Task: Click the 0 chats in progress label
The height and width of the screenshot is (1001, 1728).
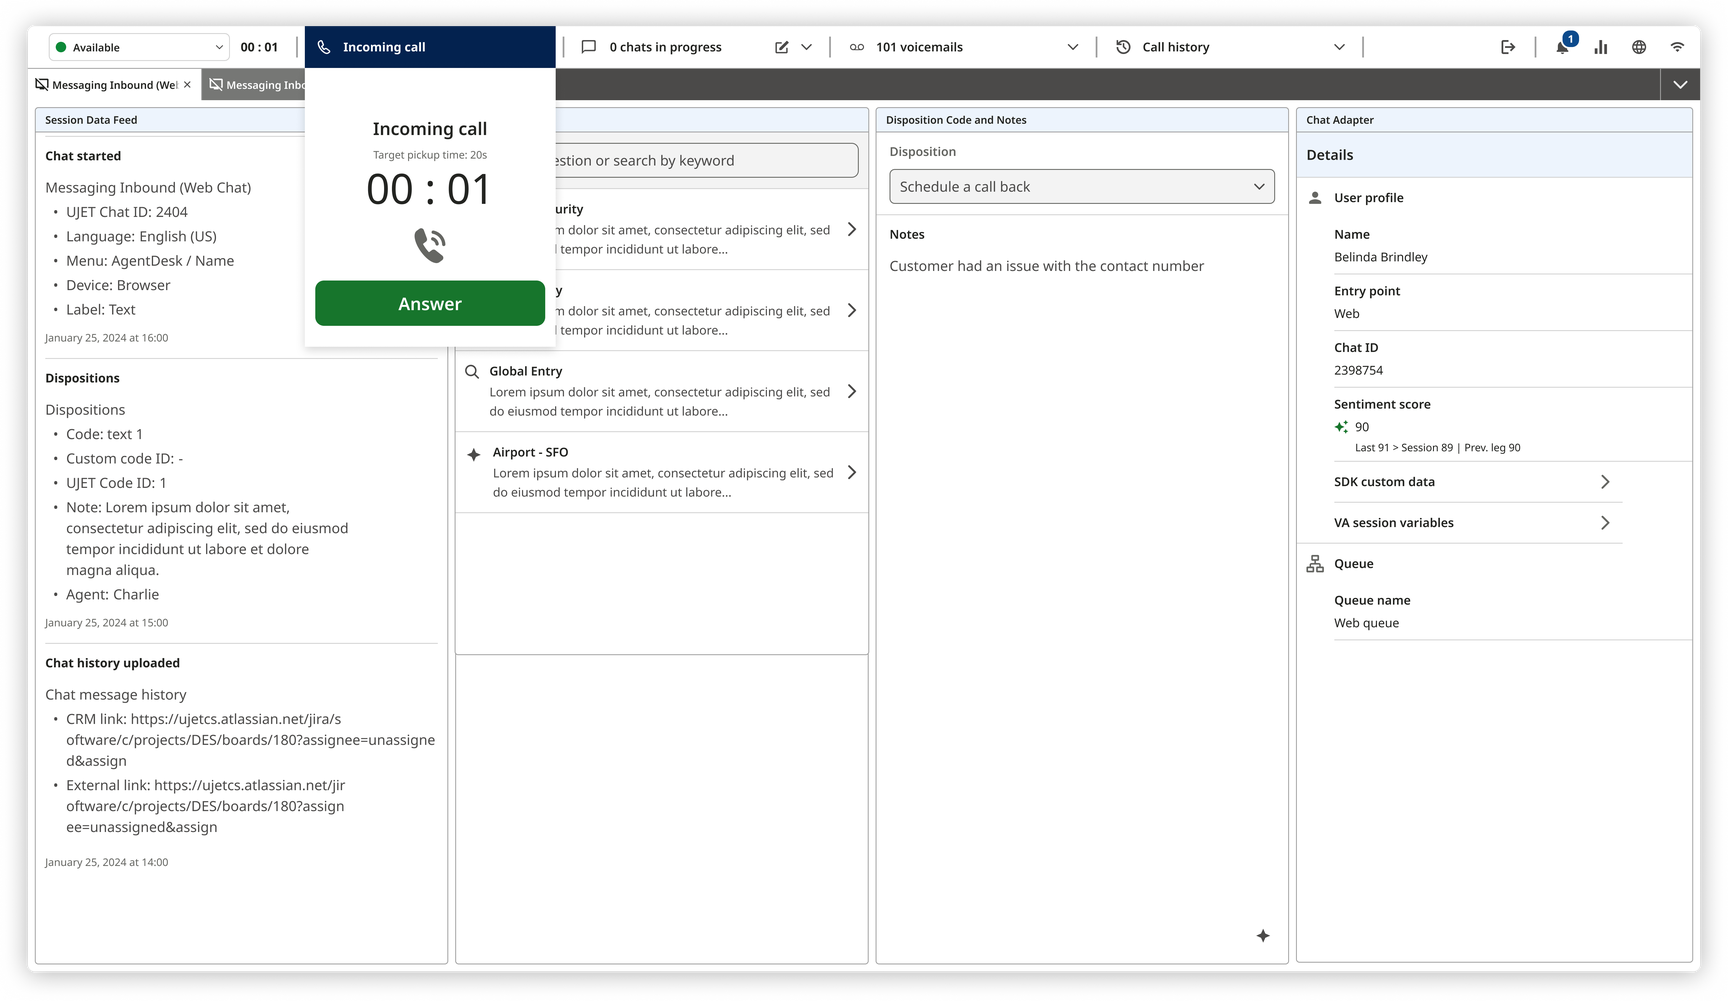Action: point(666,47)
